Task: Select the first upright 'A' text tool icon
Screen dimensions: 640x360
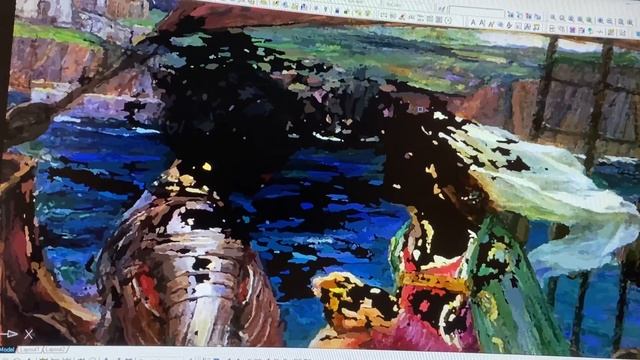Action: tap(473, 22)
